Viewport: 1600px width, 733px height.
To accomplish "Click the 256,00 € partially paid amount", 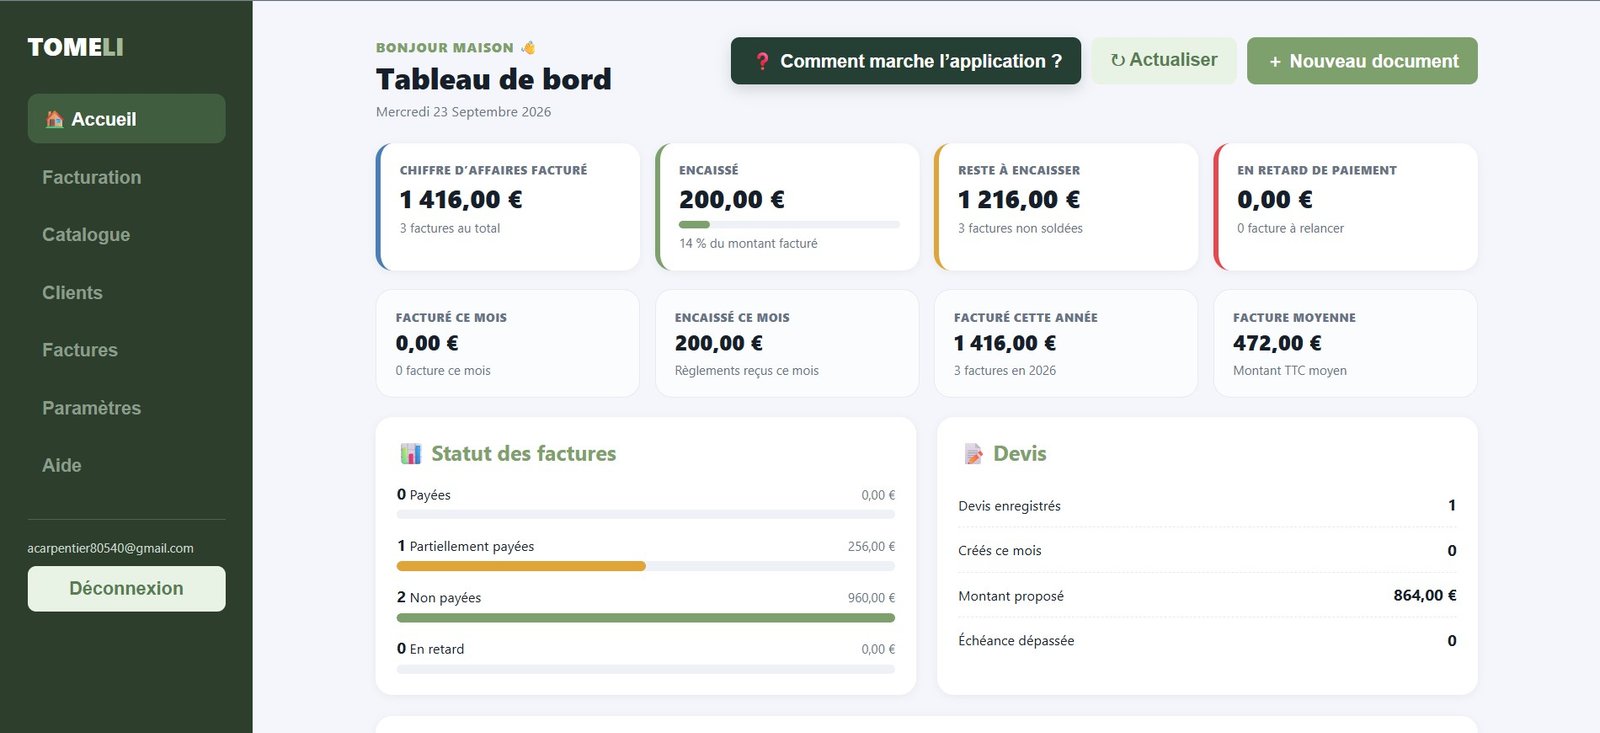I will pyautogui.click(x=871, y=547).
